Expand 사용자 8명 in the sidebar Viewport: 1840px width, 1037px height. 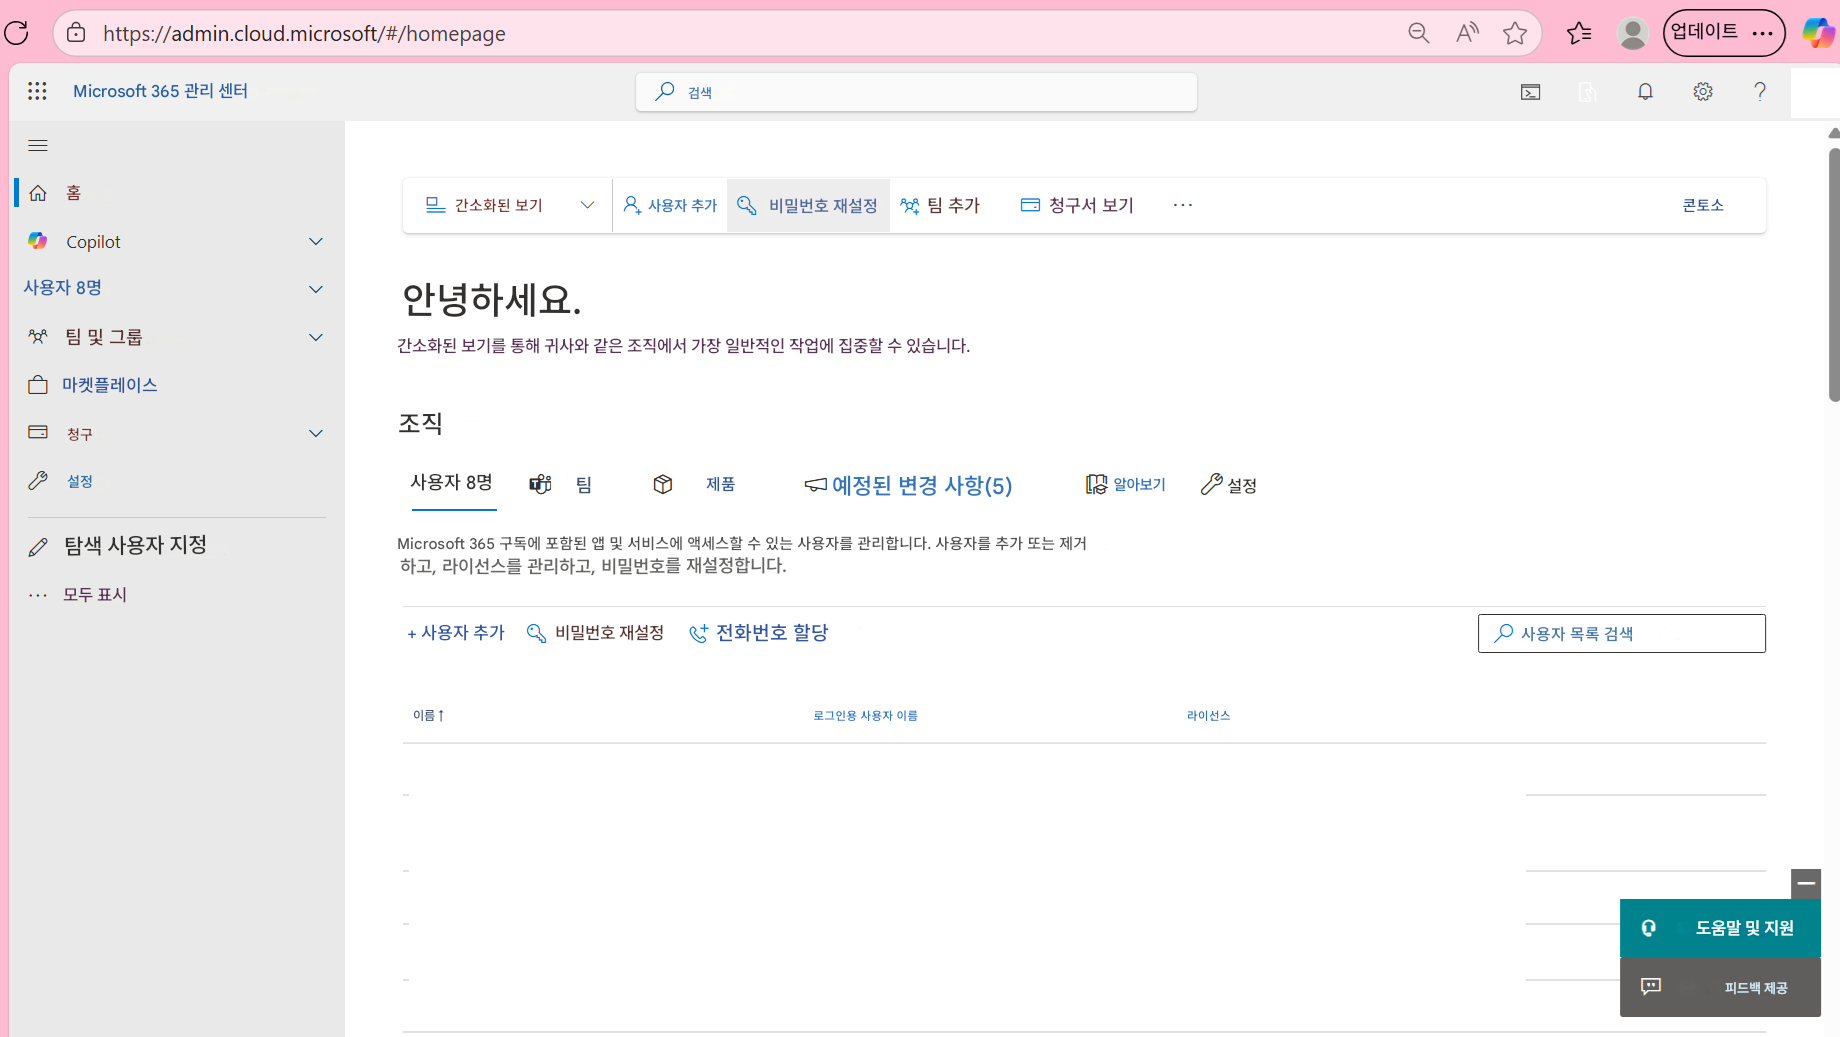click(316, 289)
